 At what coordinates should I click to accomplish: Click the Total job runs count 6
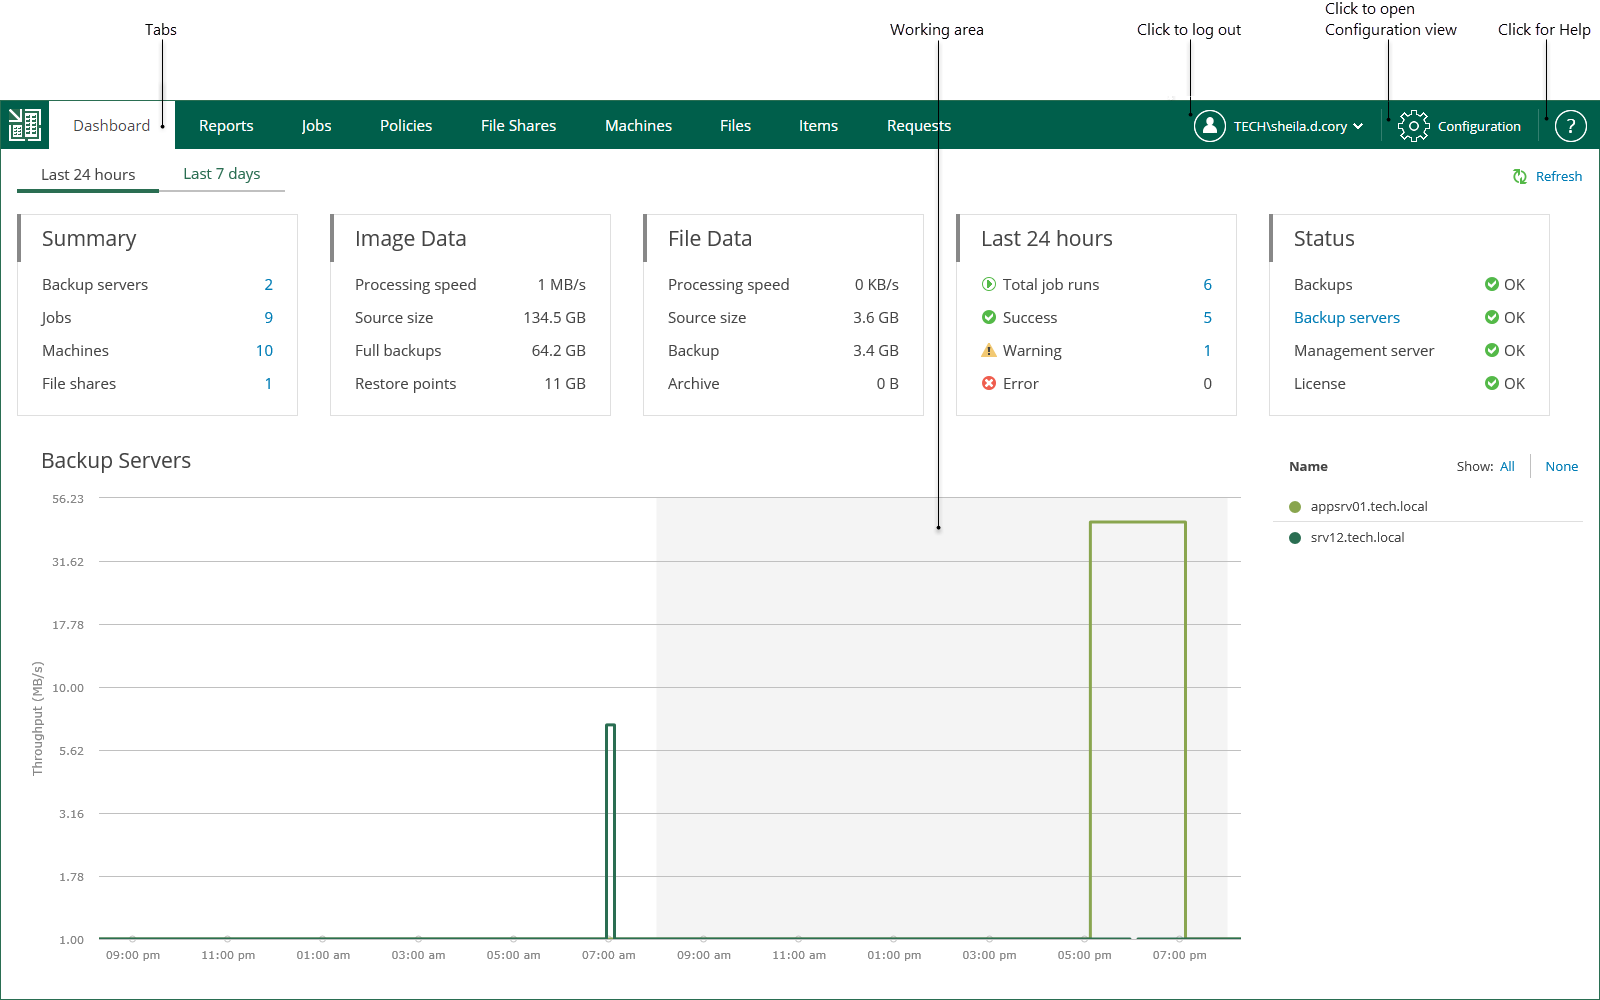click(1207, 284)
